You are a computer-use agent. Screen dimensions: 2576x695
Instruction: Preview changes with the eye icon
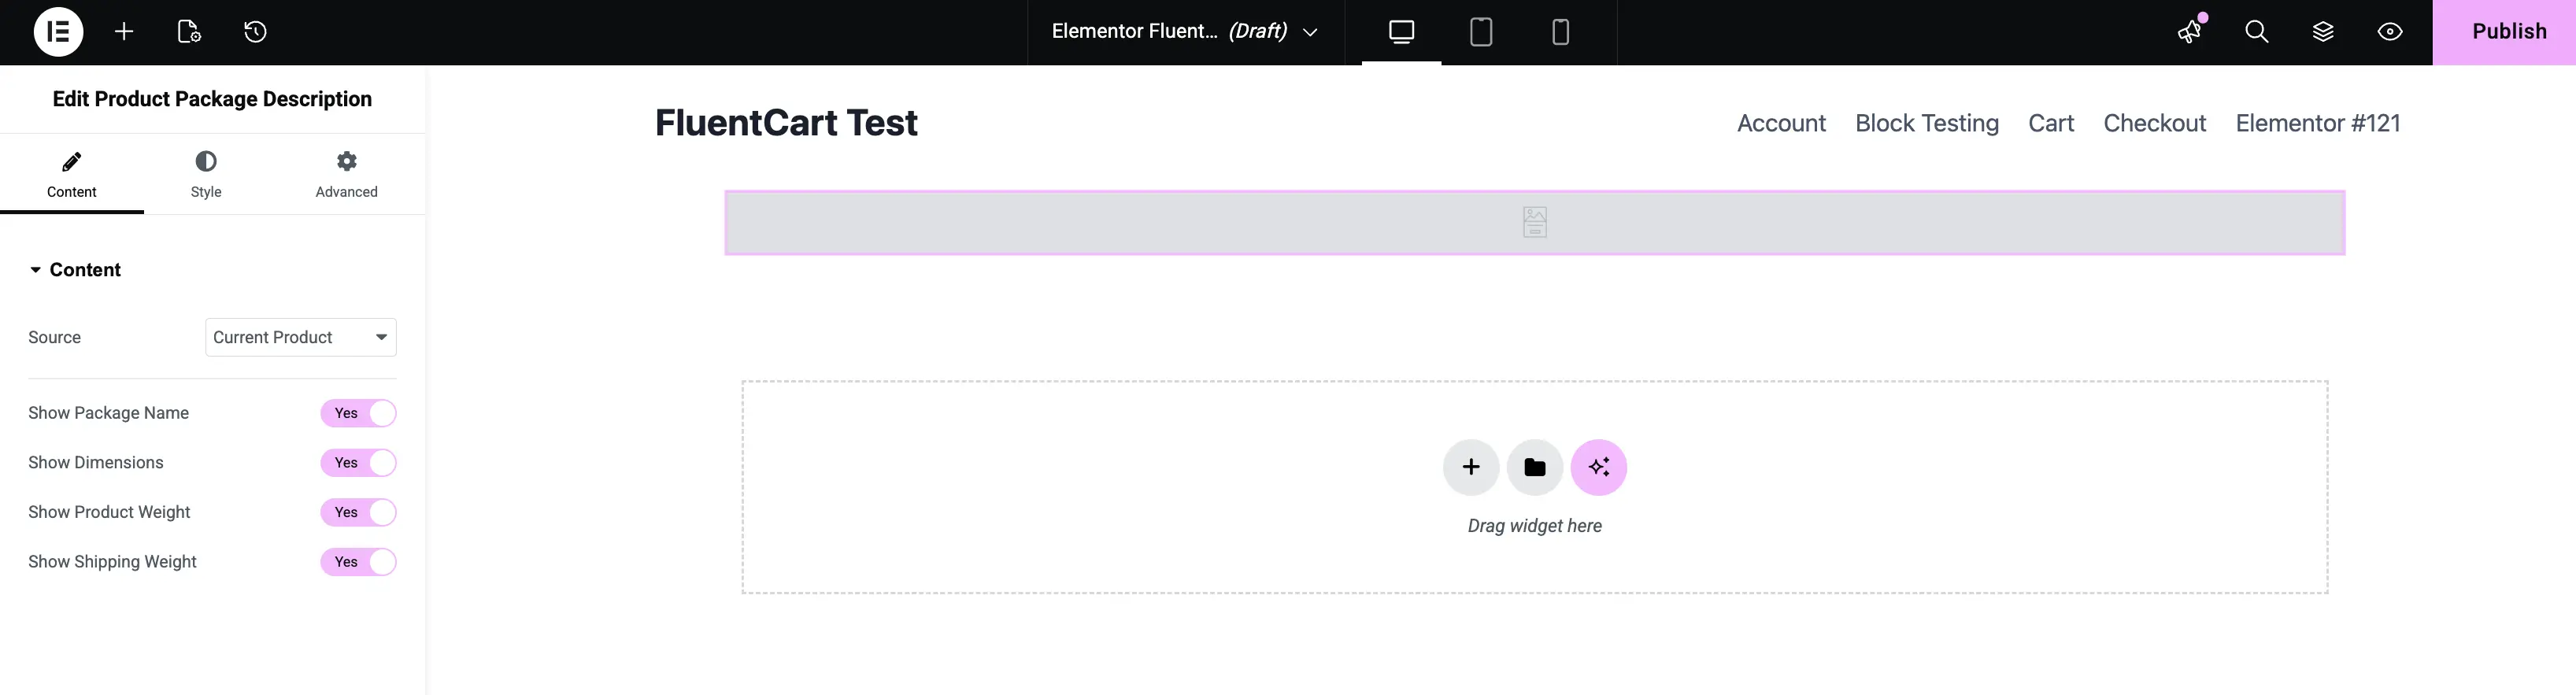point(2390,32)
